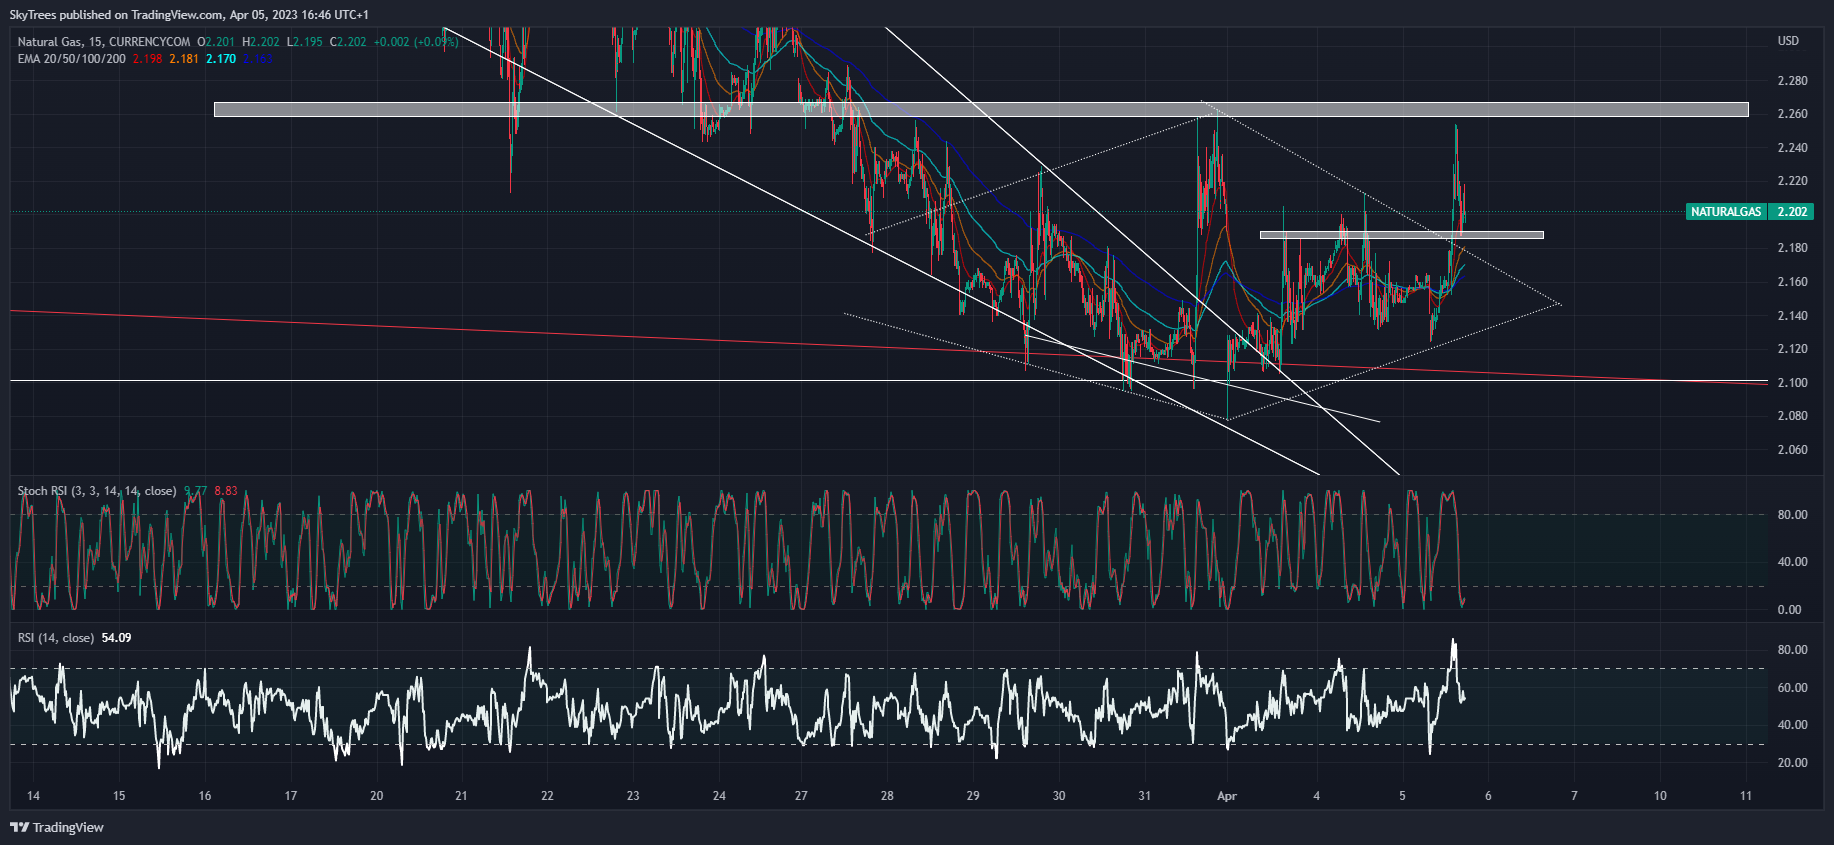The width and height of the screenshot is (1834, 845).
Task: Click the RSI (14, close) indicator legend
Action: point(56,638)
